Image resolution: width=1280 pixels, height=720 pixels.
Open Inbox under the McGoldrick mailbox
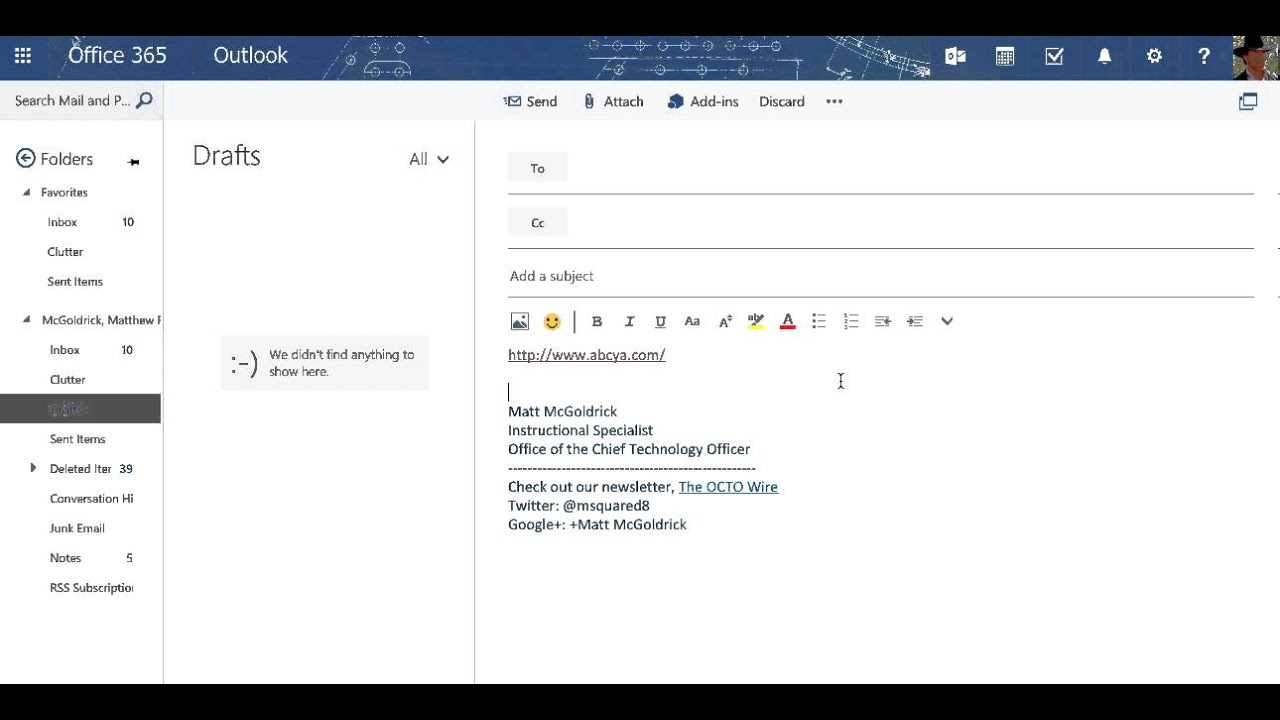[65, 350]
